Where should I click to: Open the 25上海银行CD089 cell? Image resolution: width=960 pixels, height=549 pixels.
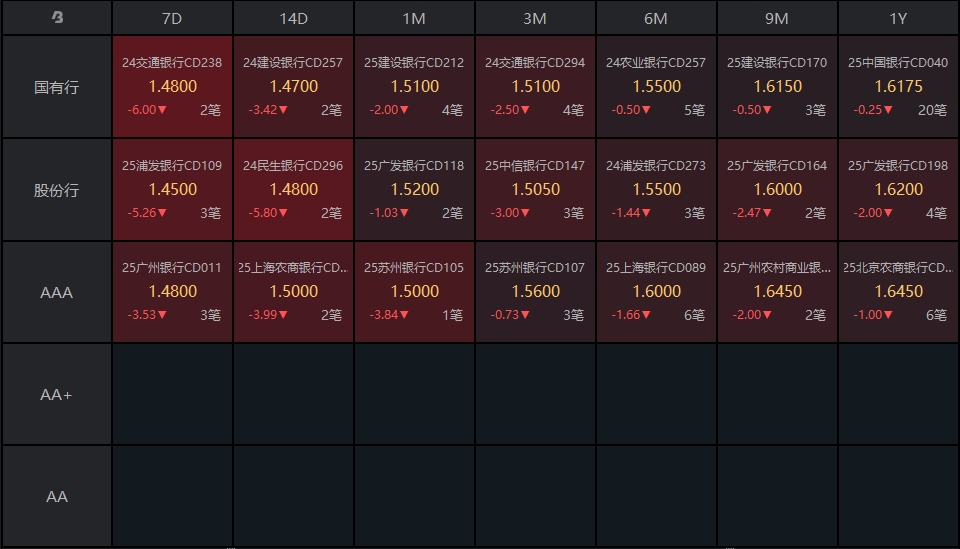[656, 292]
